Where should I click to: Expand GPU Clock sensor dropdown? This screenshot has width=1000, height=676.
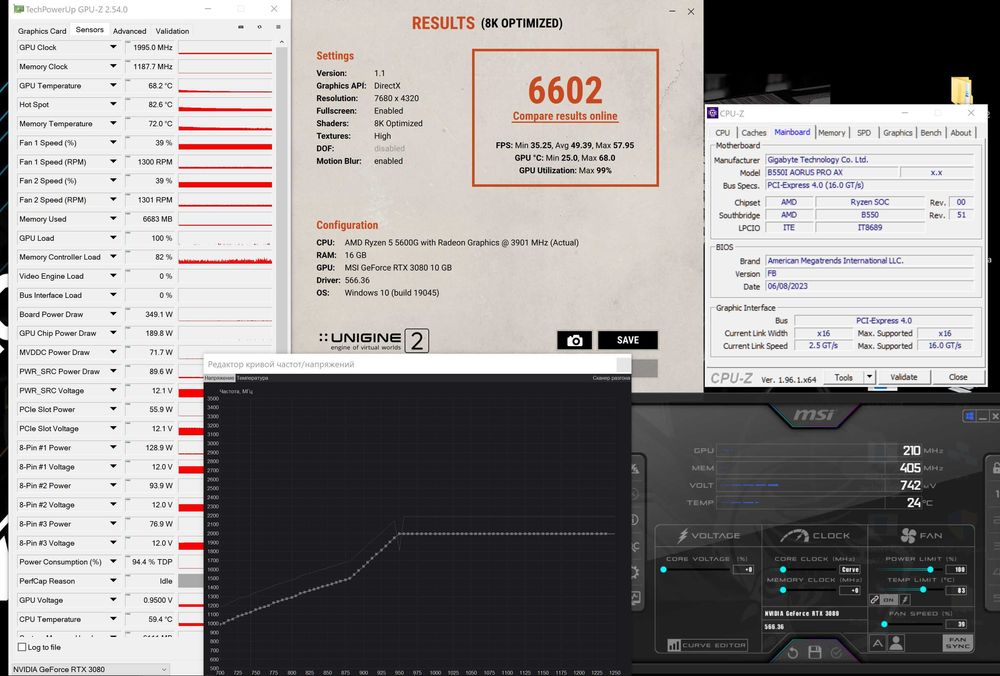click(x=113, y=47)
